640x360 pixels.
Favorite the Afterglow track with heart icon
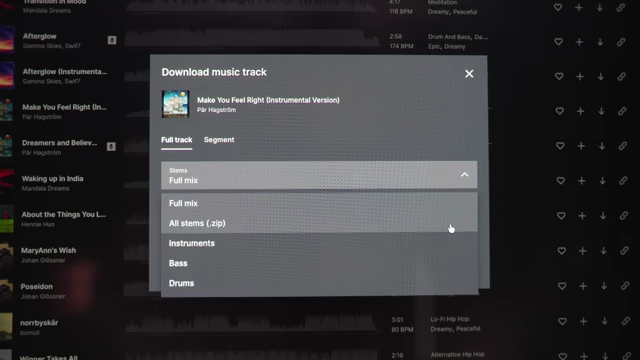558,42
